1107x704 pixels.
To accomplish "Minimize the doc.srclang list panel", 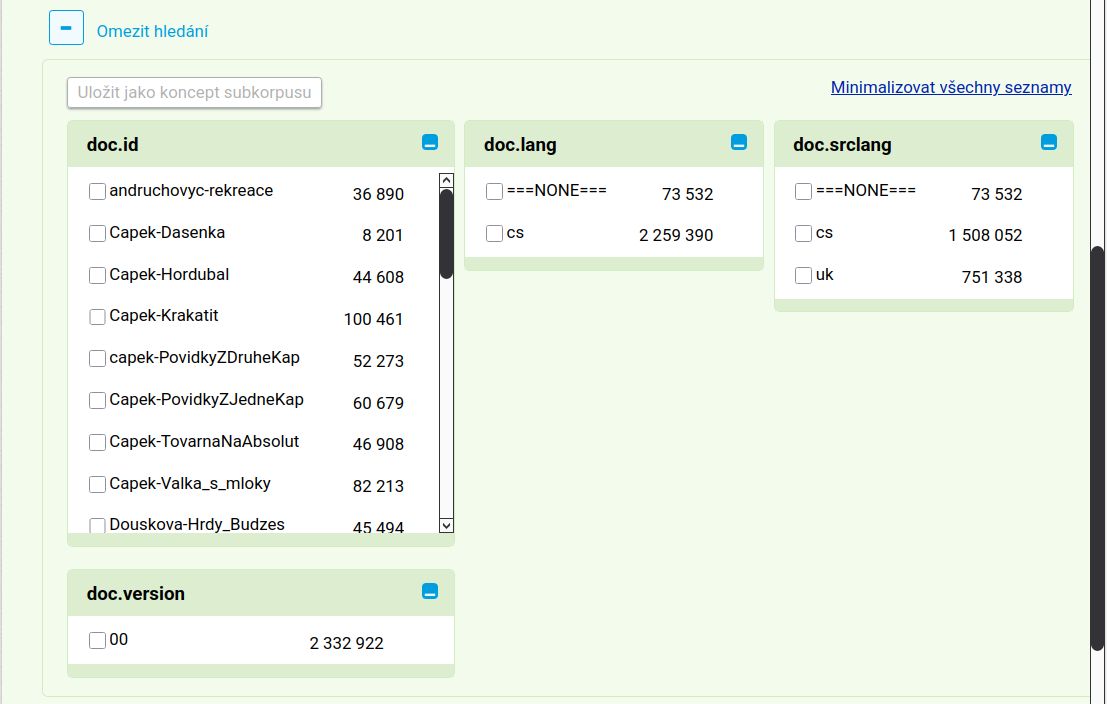I will pyautogui.click(x=1049, y=143).
